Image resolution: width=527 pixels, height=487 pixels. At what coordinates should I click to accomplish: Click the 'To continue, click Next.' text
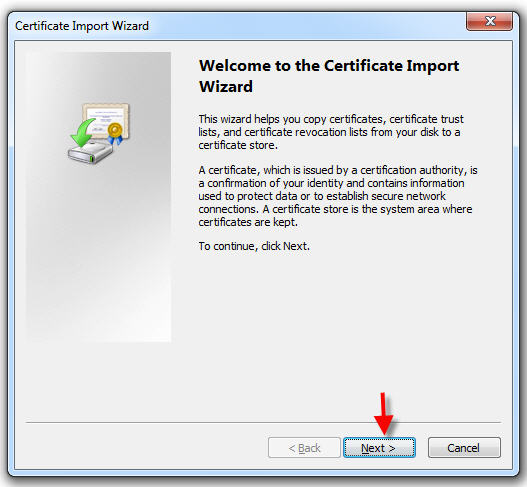254,246
